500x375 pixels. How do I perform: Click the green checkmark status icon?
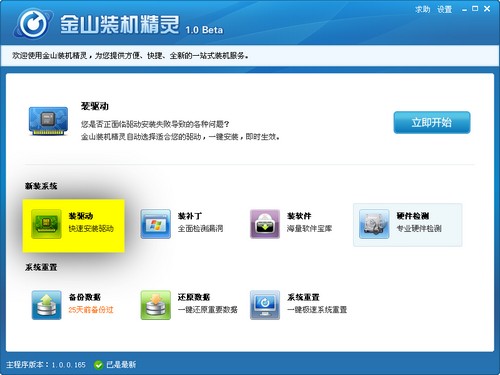pyautogui.click(x=98, y=365)
